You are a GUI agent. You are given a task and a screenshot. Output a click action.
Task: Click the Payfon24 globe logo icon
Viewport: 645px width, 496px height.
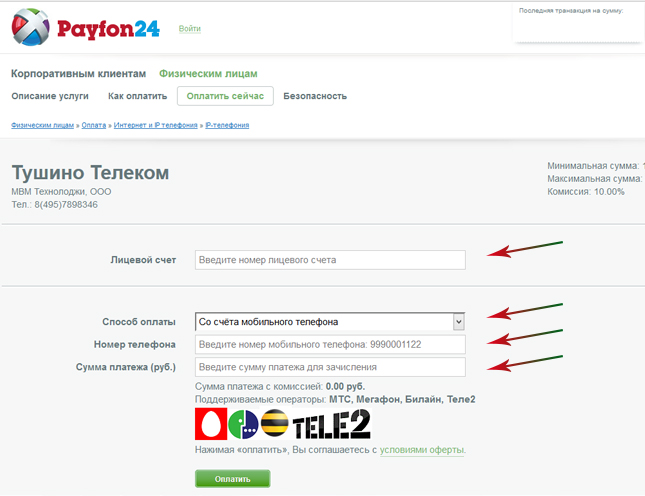click(x=31, y=27)
